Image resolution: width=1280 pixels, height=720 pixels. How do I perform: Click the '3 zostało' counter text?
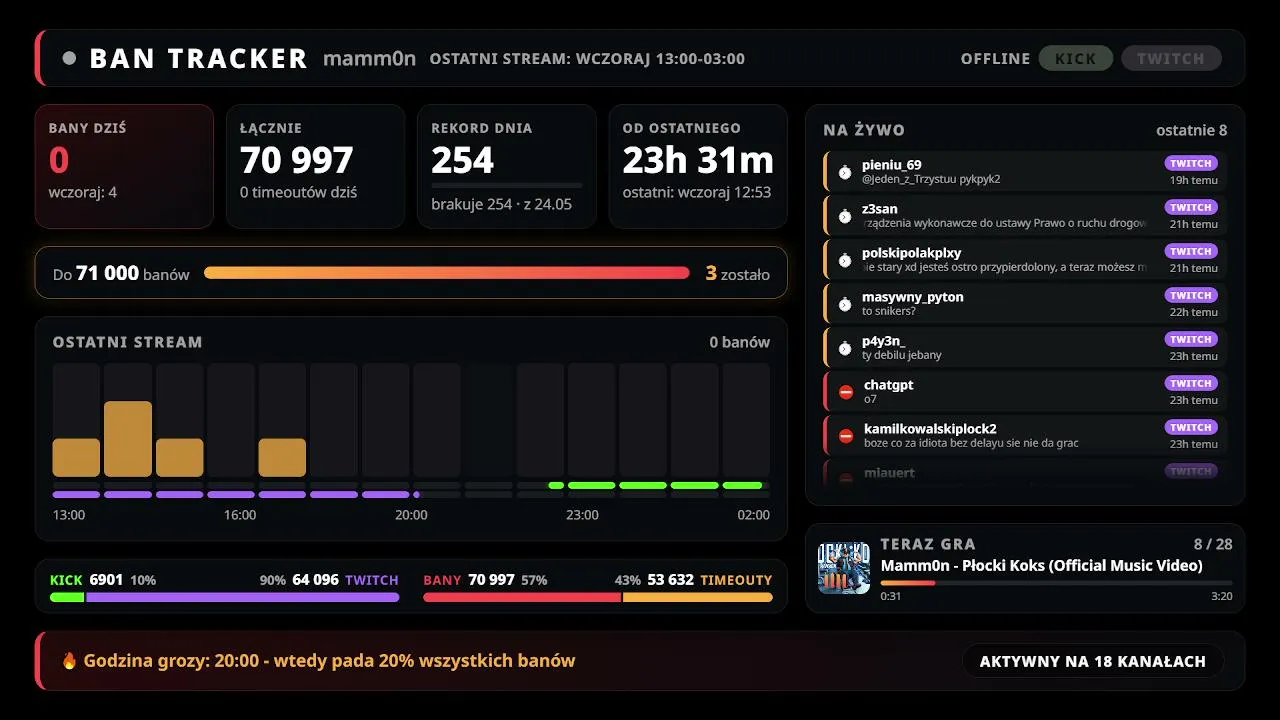coord(738,273)
